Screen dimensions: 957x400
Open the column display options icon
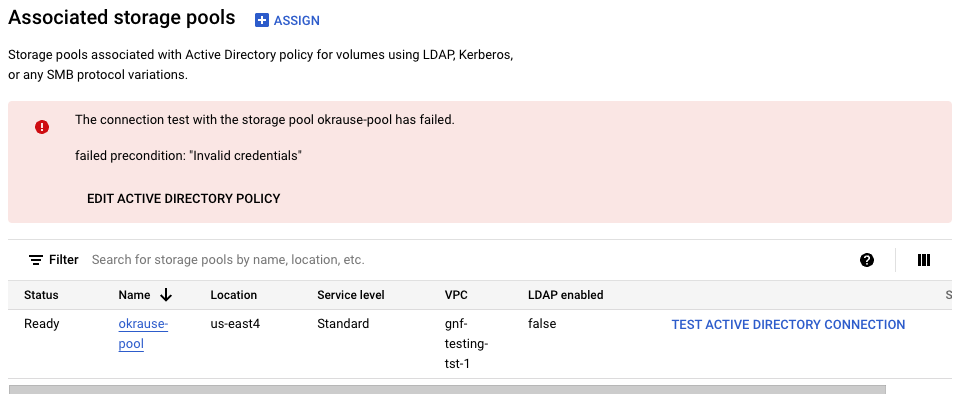924,260
